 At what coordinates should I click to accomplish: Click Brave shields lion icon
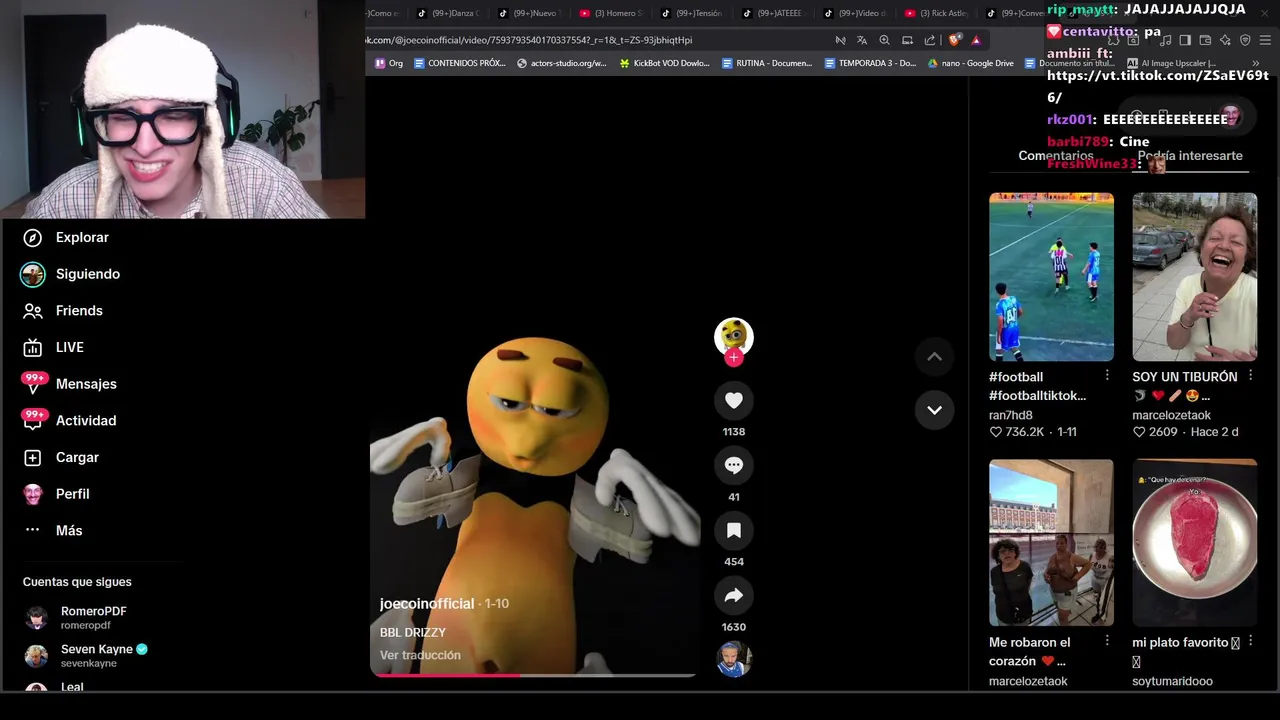[x=954, y=40]
